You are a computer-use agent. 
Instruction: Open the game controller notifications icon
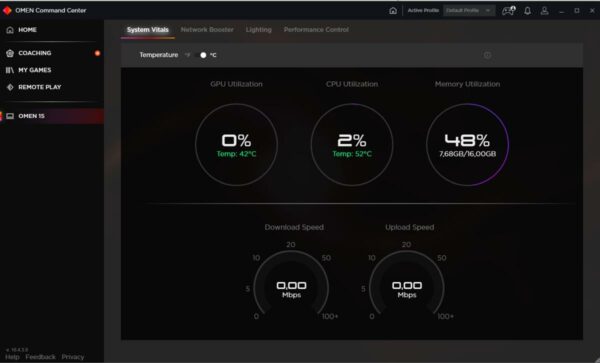tap(509, 10)
